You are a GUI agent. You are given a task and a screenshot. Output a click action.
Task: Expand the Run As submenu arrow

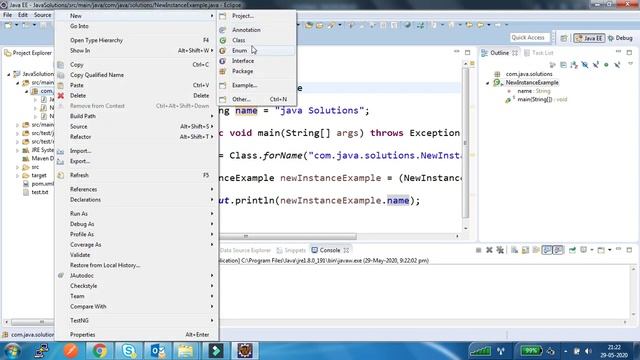[212, 214]
